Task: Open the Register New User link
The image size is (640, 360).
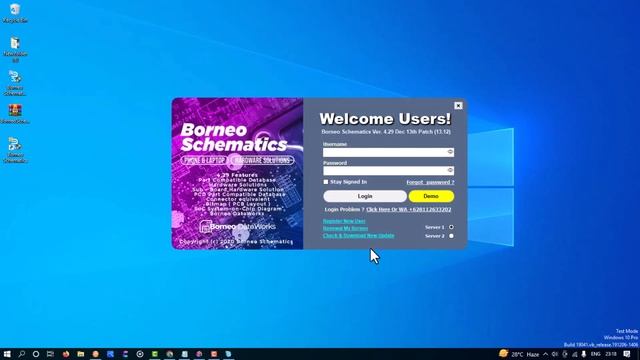Action: pos(344,221)
